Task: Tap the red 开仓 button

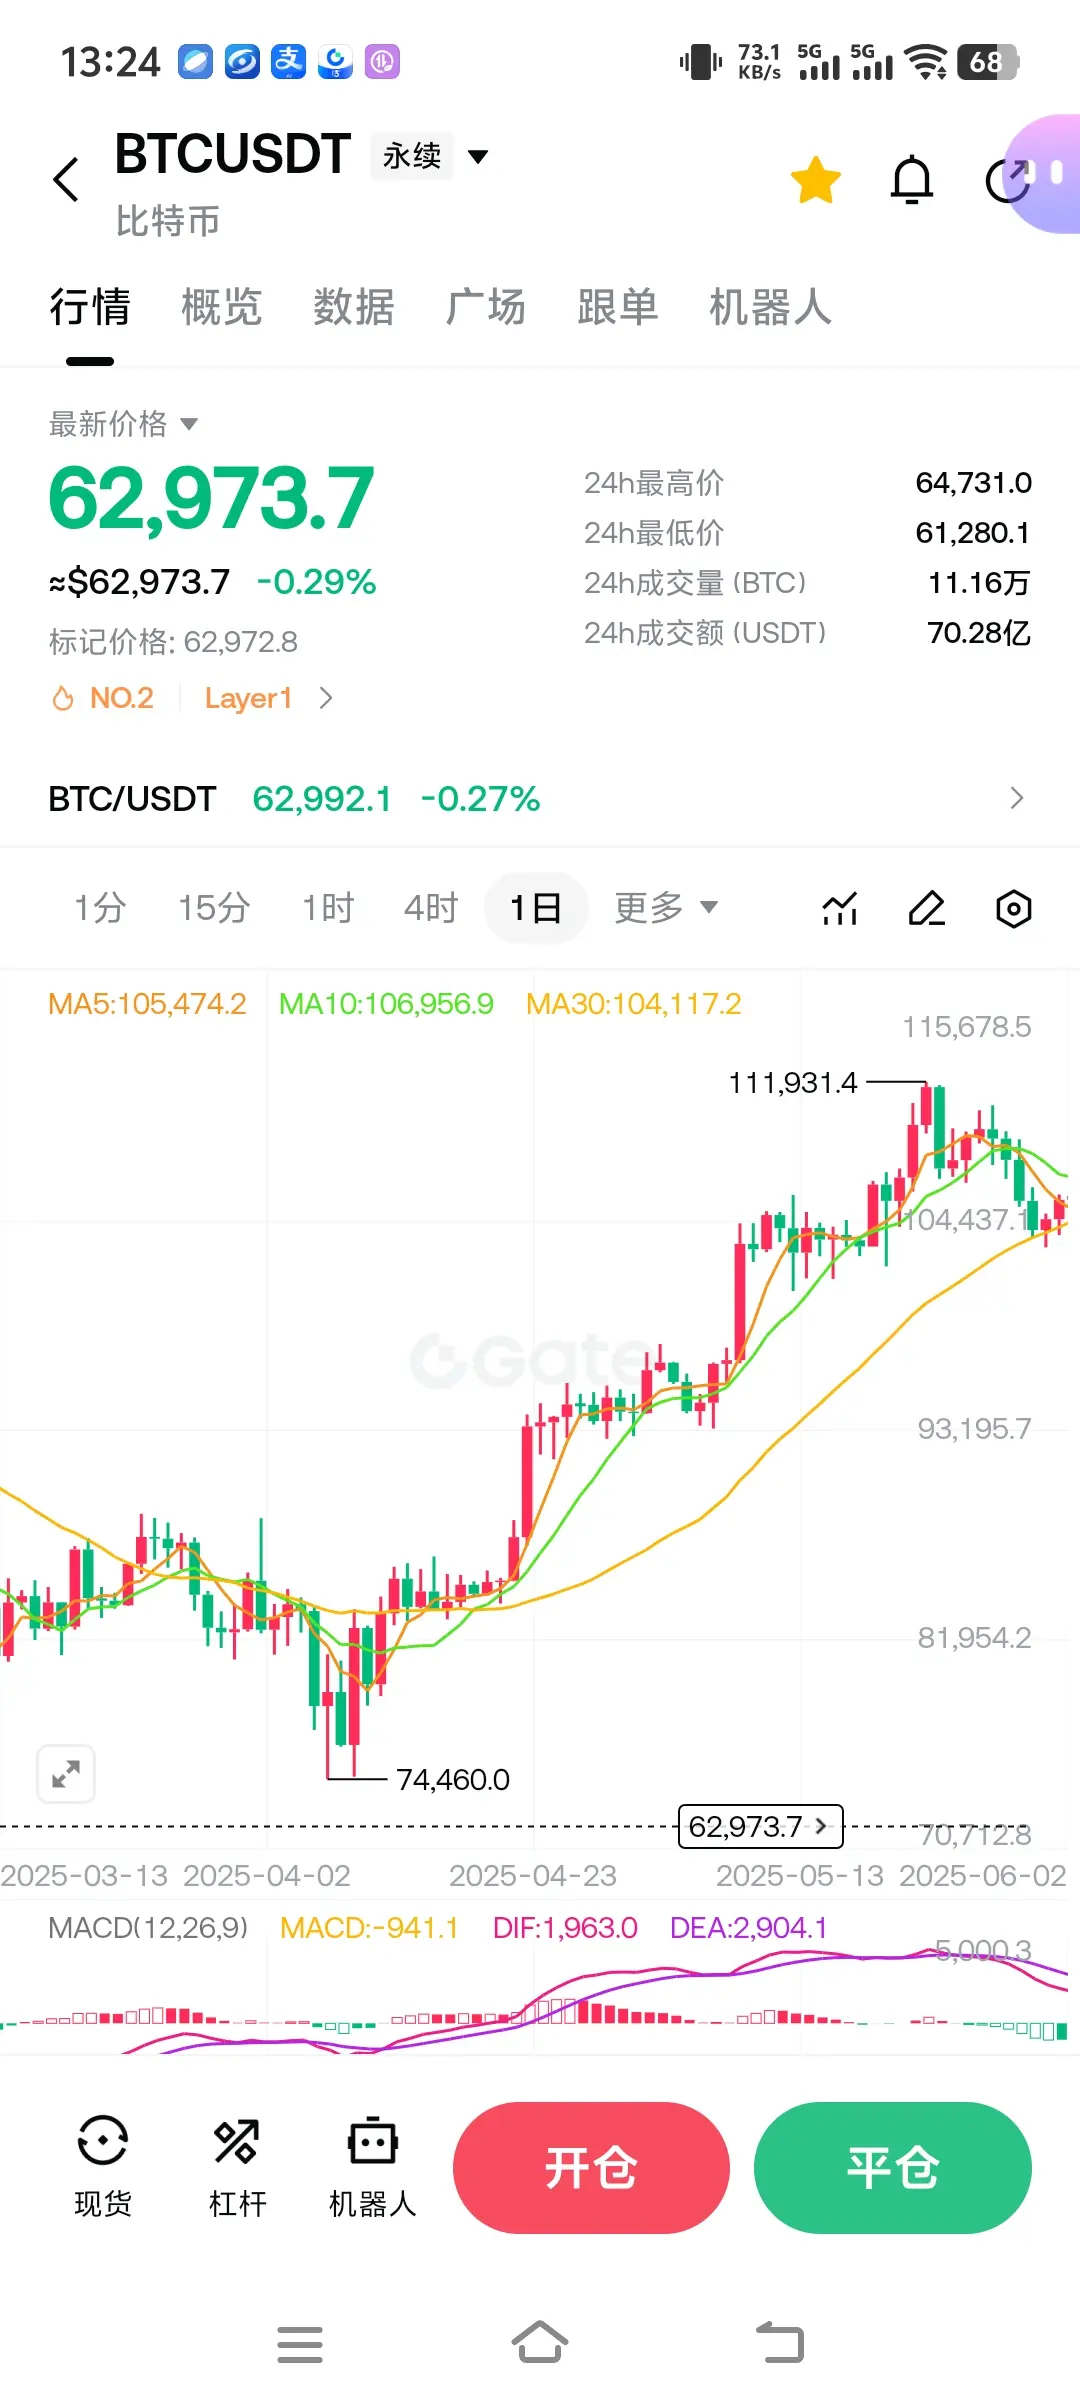Action: [x=591, y=2168]
